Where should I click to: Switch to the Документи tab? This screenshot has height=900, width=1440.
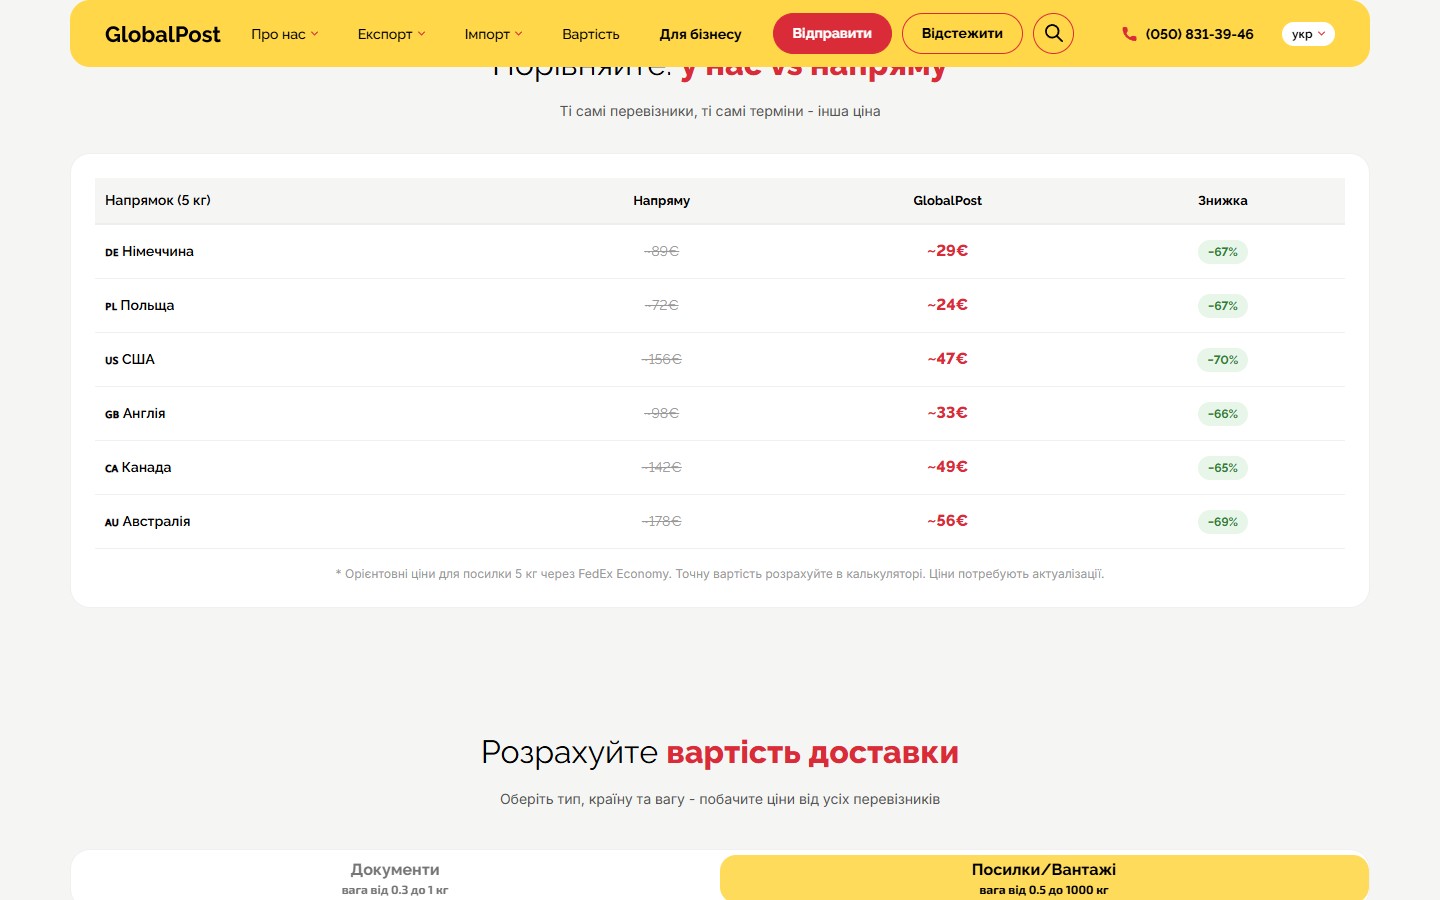[395, 877]
